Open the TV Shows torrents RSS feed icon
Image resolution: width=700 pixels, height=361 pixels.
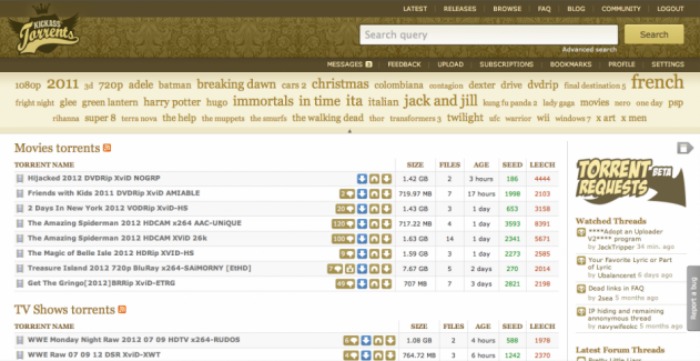122,309
